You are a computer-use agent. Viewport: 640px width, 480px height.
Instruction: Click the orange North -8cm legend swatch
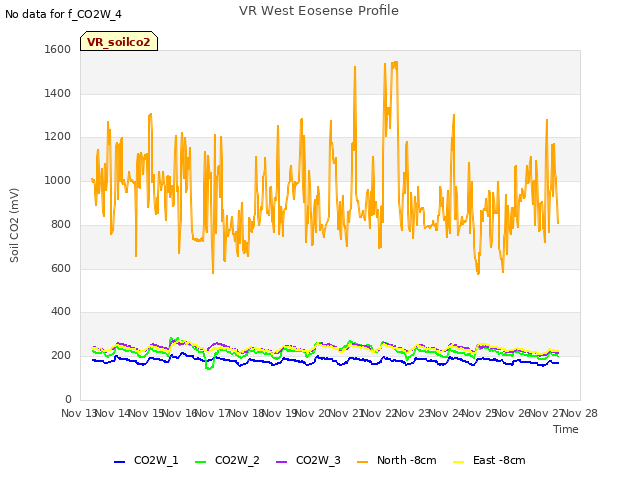point(362,462)
